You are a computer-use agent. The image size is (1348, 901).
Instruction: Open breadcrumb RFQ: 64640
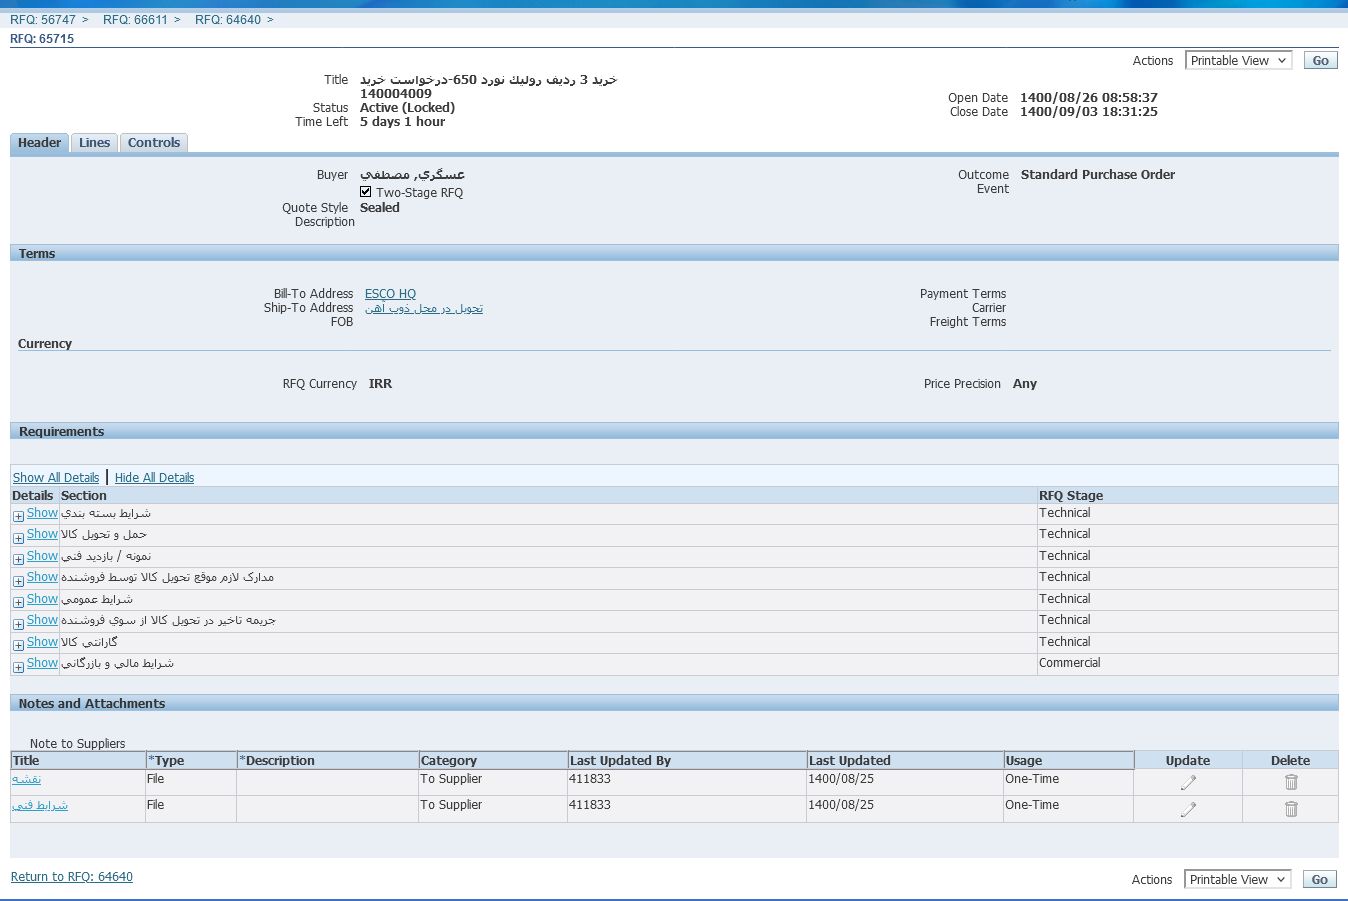click(x=228, y=20)
